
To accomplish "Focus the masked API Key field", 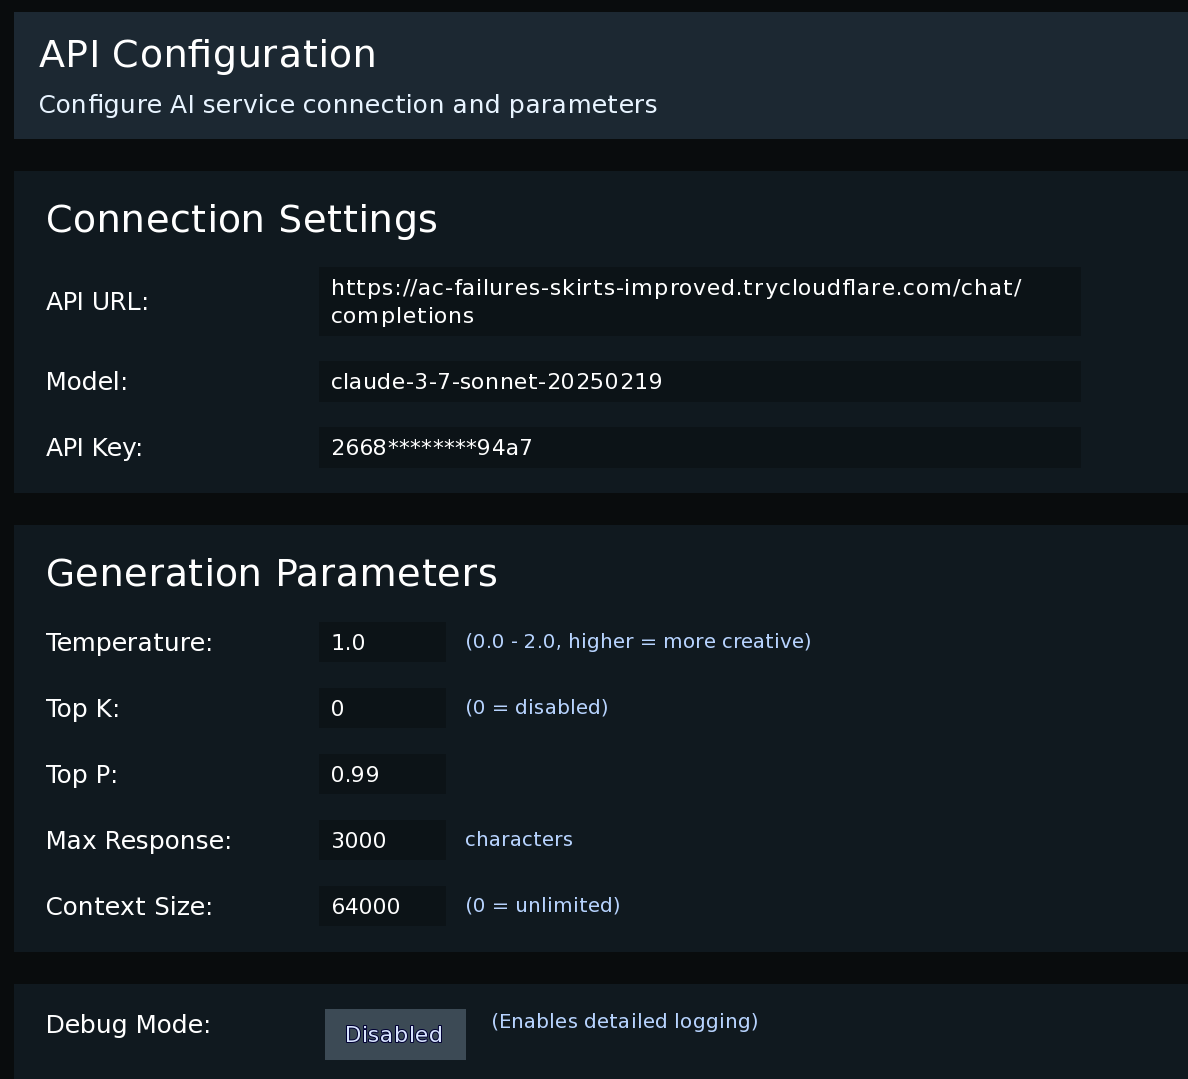I will click(x=699, y=447).
